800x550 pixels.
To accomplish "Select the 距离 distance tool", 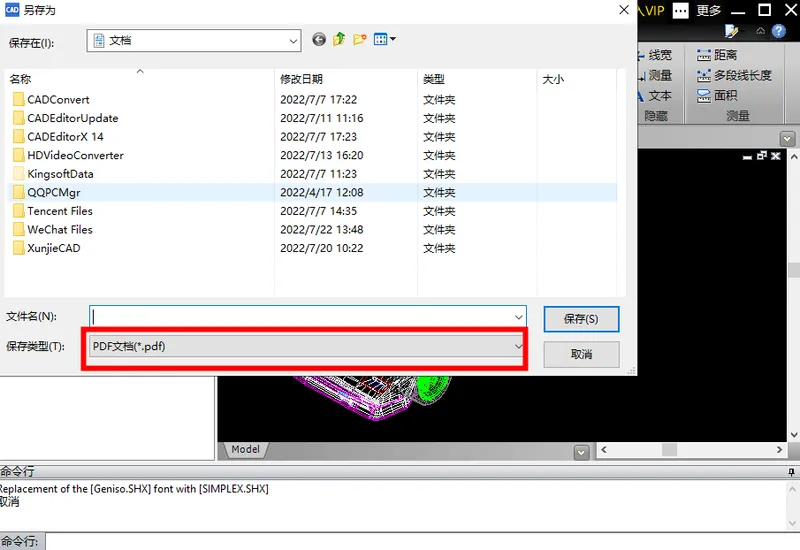I will coord(717,55).
